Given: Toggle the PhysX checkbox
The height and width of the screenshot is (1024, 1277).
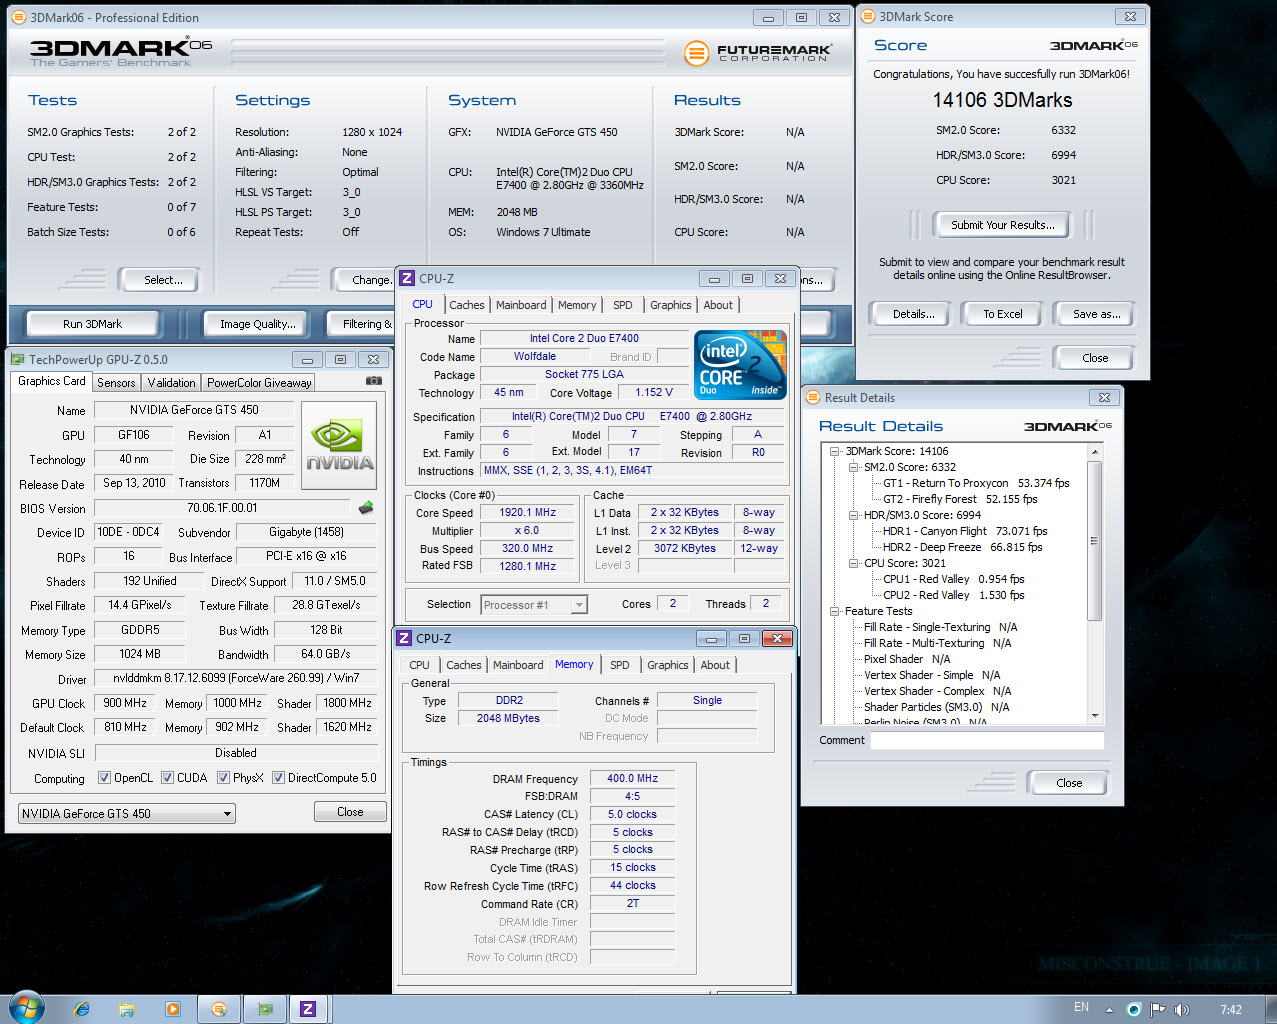Looking at the screenshot, I should (224, 778).
